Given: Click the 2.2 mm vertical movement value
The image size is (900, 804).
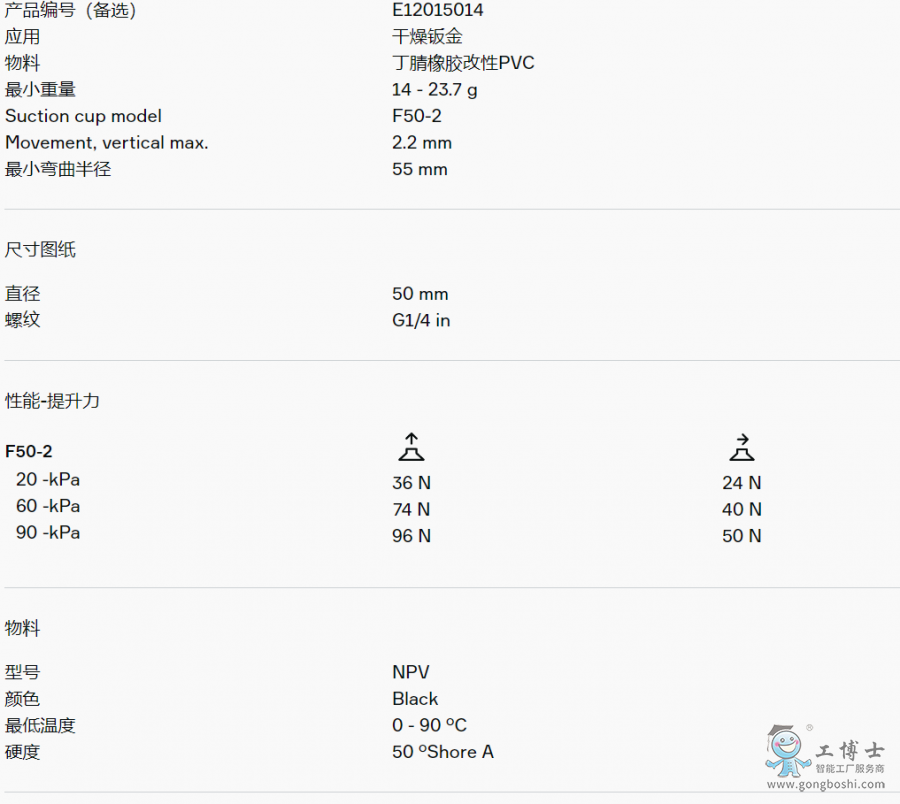Looking at the screenshot, I should (x=421, y=143).
